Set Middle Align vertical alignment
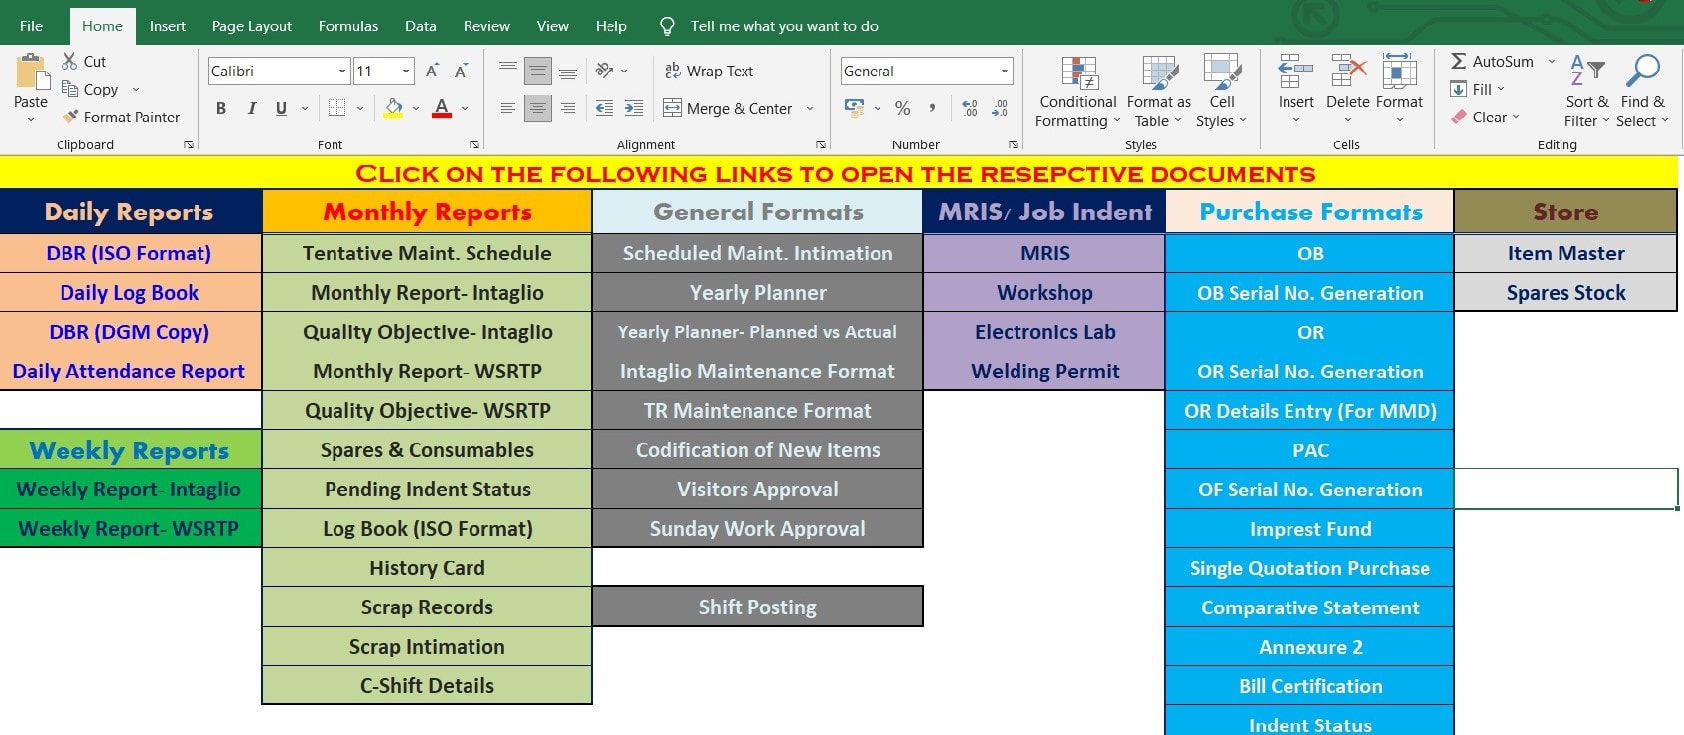Viewport: 1684px width, 735px height. click(538, 71)
